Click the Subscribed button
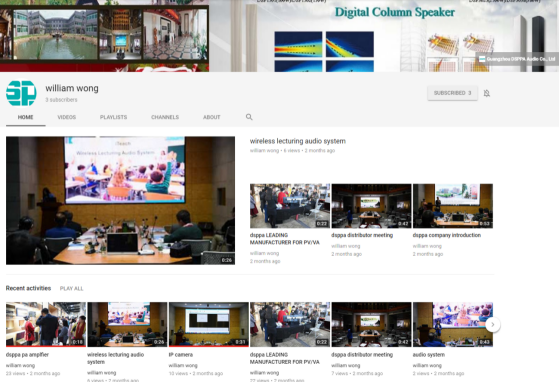This screenshot has height=382, width=559. pyautogui.click(x=452, y=93)
